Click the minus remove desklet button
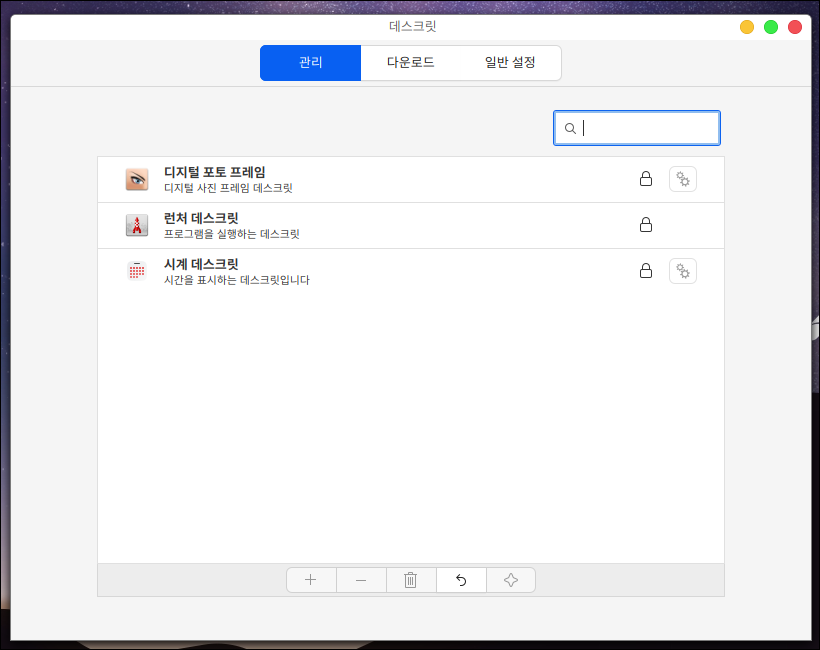This screenshot has width=820, height=650. [x=361, y=580]
